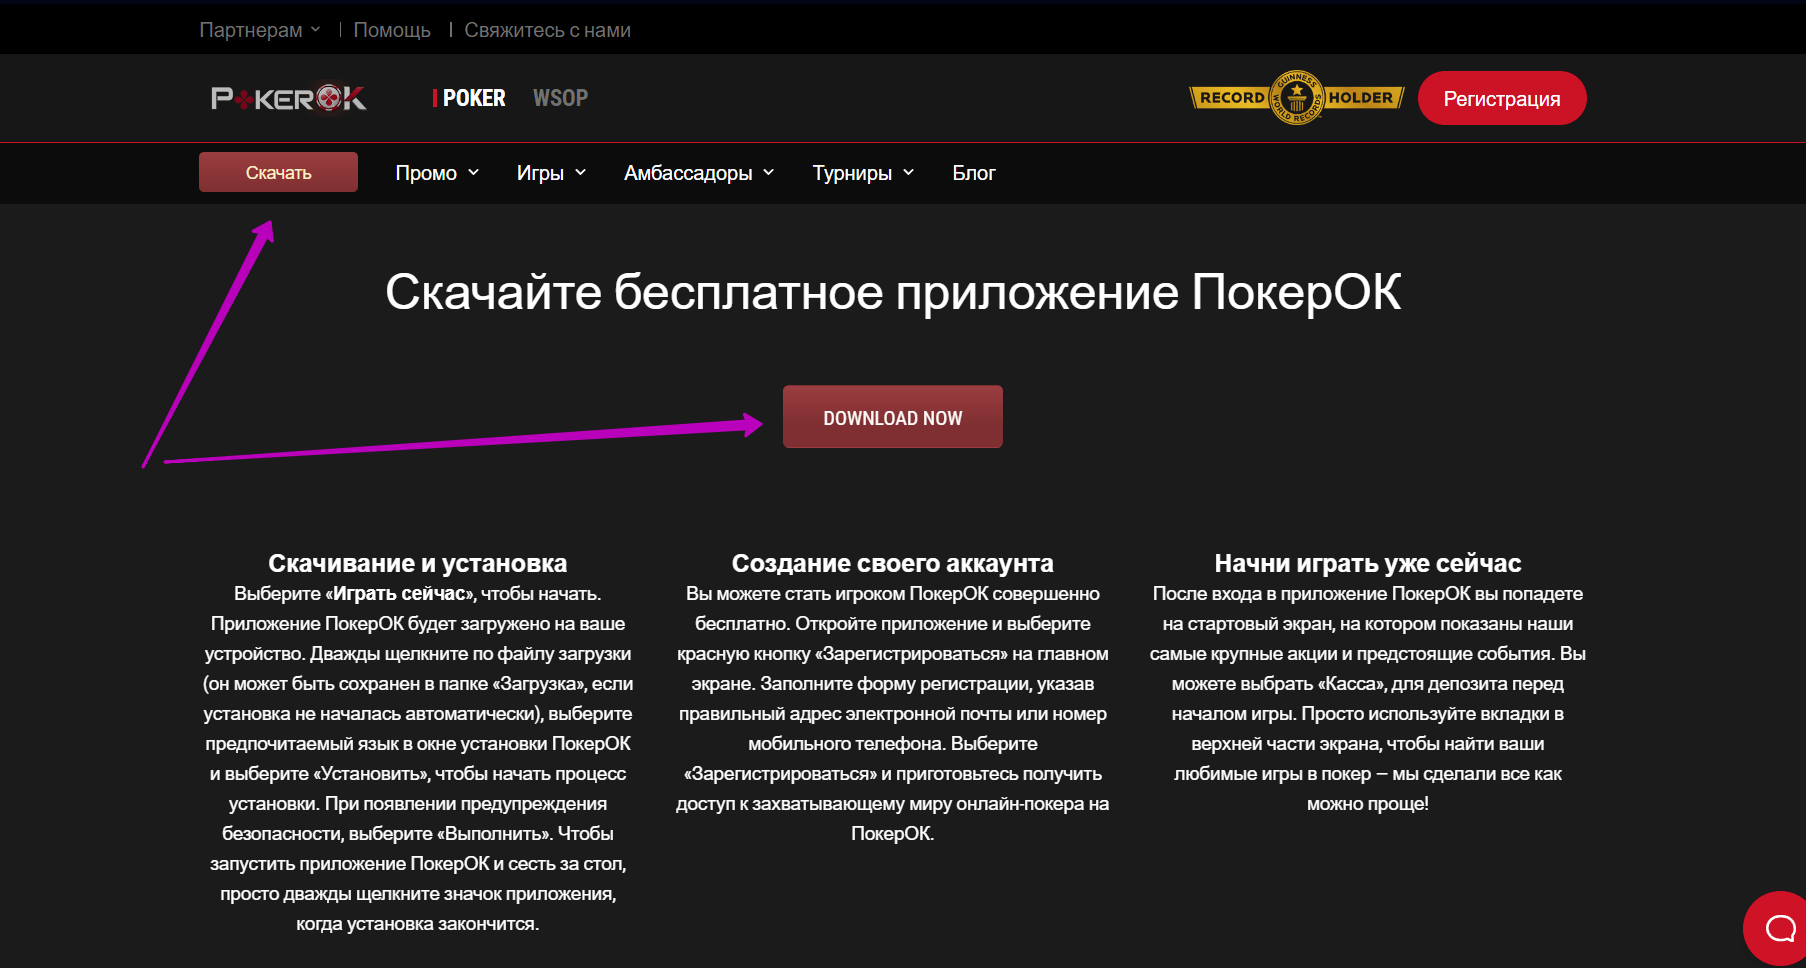This screenshot has width=1806, height=968.
Task: Expand the Промо menu
Action: [x=437, y=173]
